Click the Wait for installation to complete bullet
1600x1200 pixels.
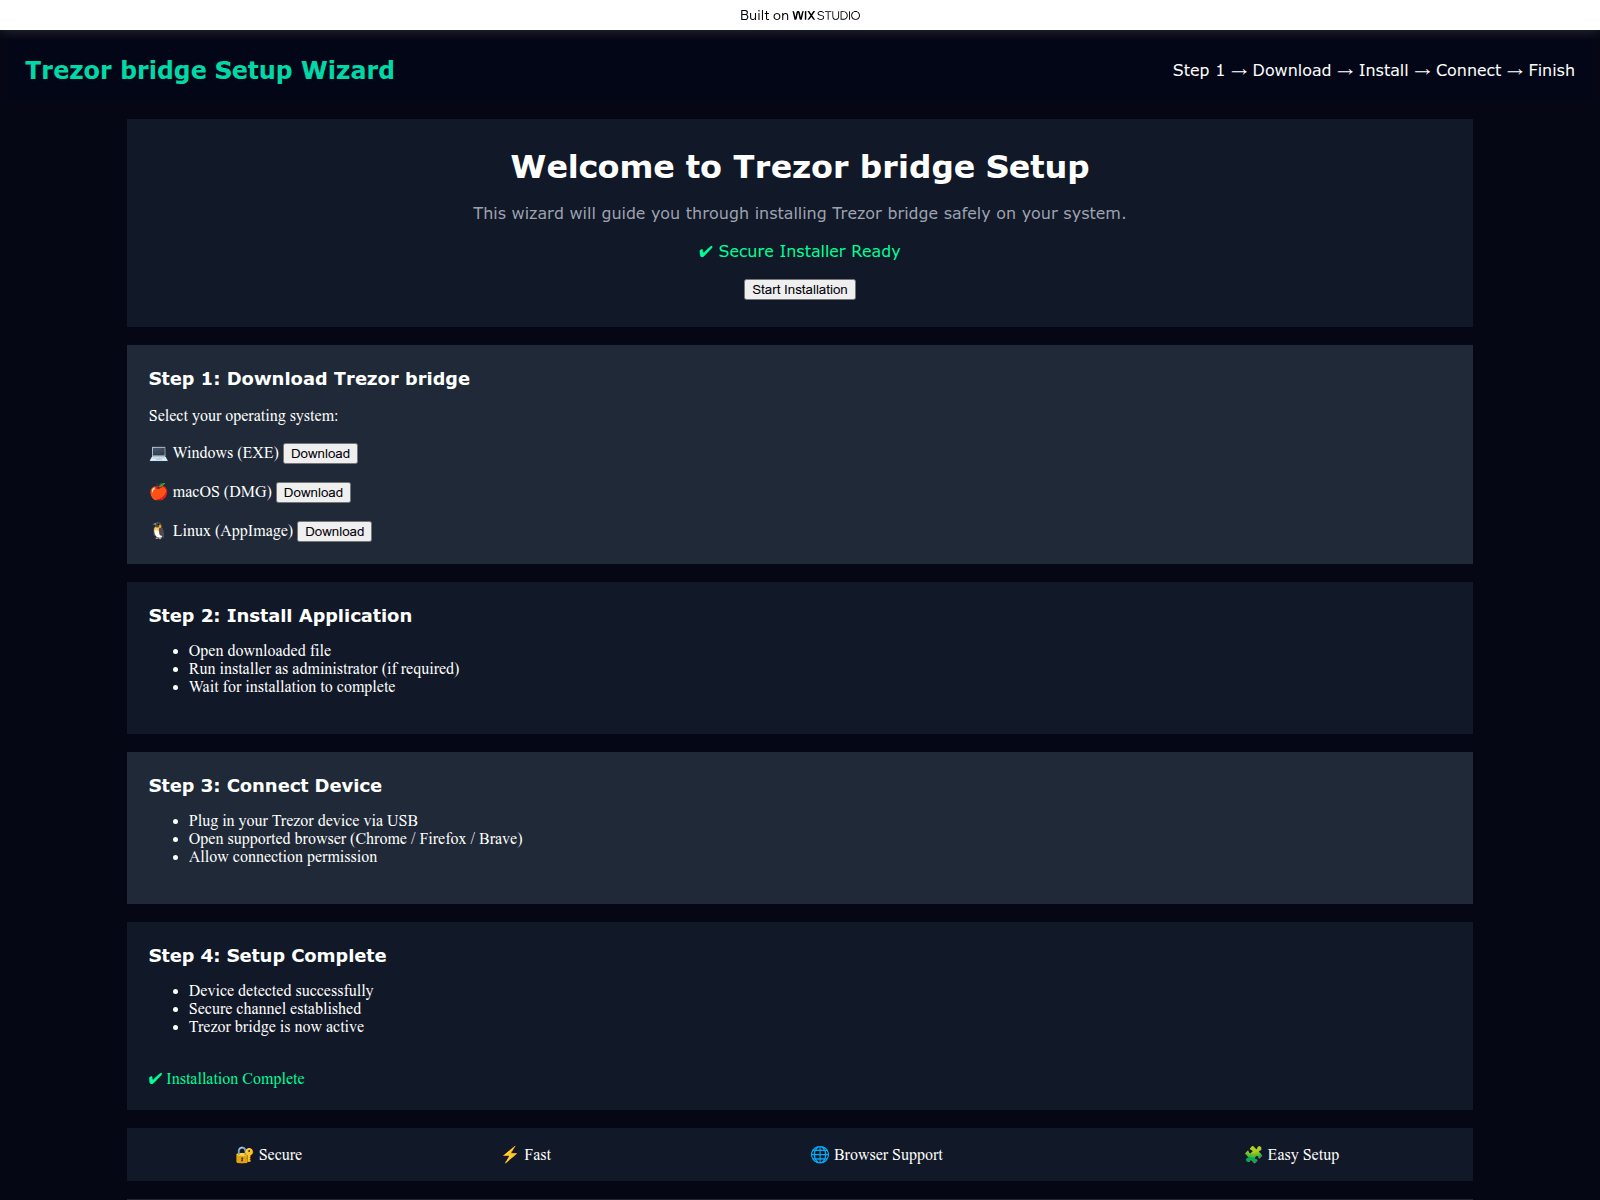pyautogui.click(x=292, y=687)
